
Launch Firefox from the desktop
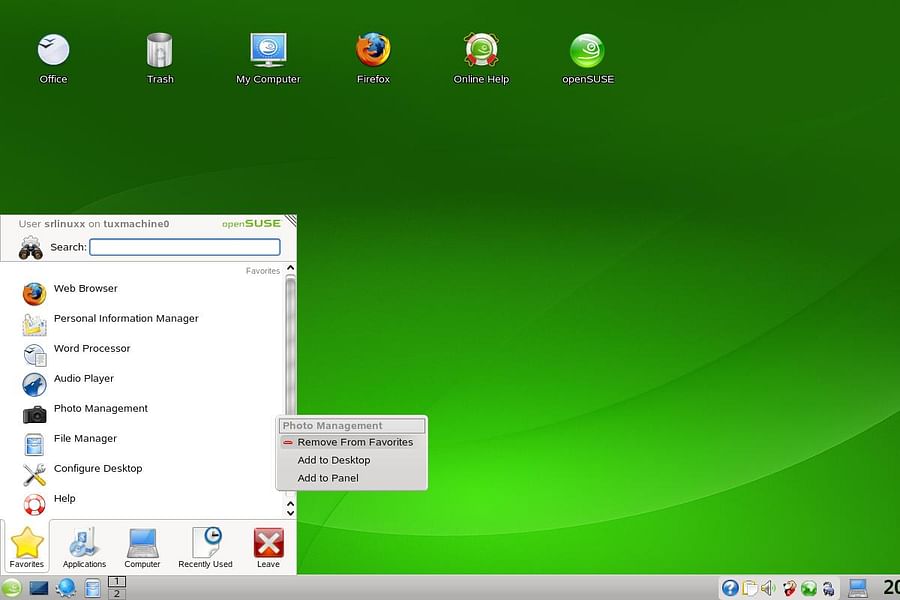coord(373,48)
